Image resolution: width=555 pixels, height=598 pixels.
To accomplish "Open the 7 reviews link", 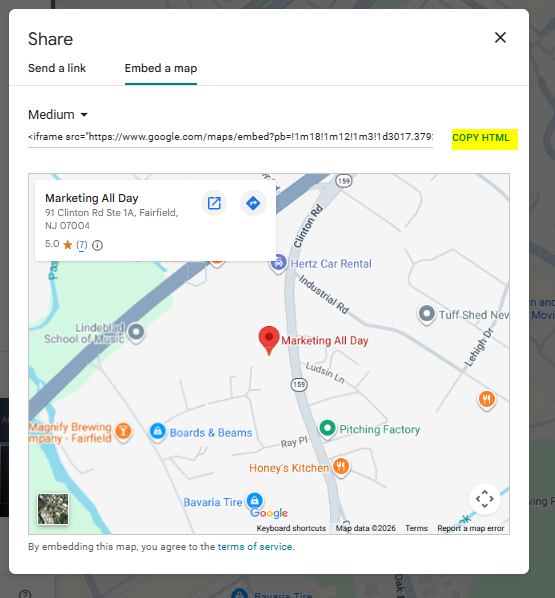I will [82, 244].
